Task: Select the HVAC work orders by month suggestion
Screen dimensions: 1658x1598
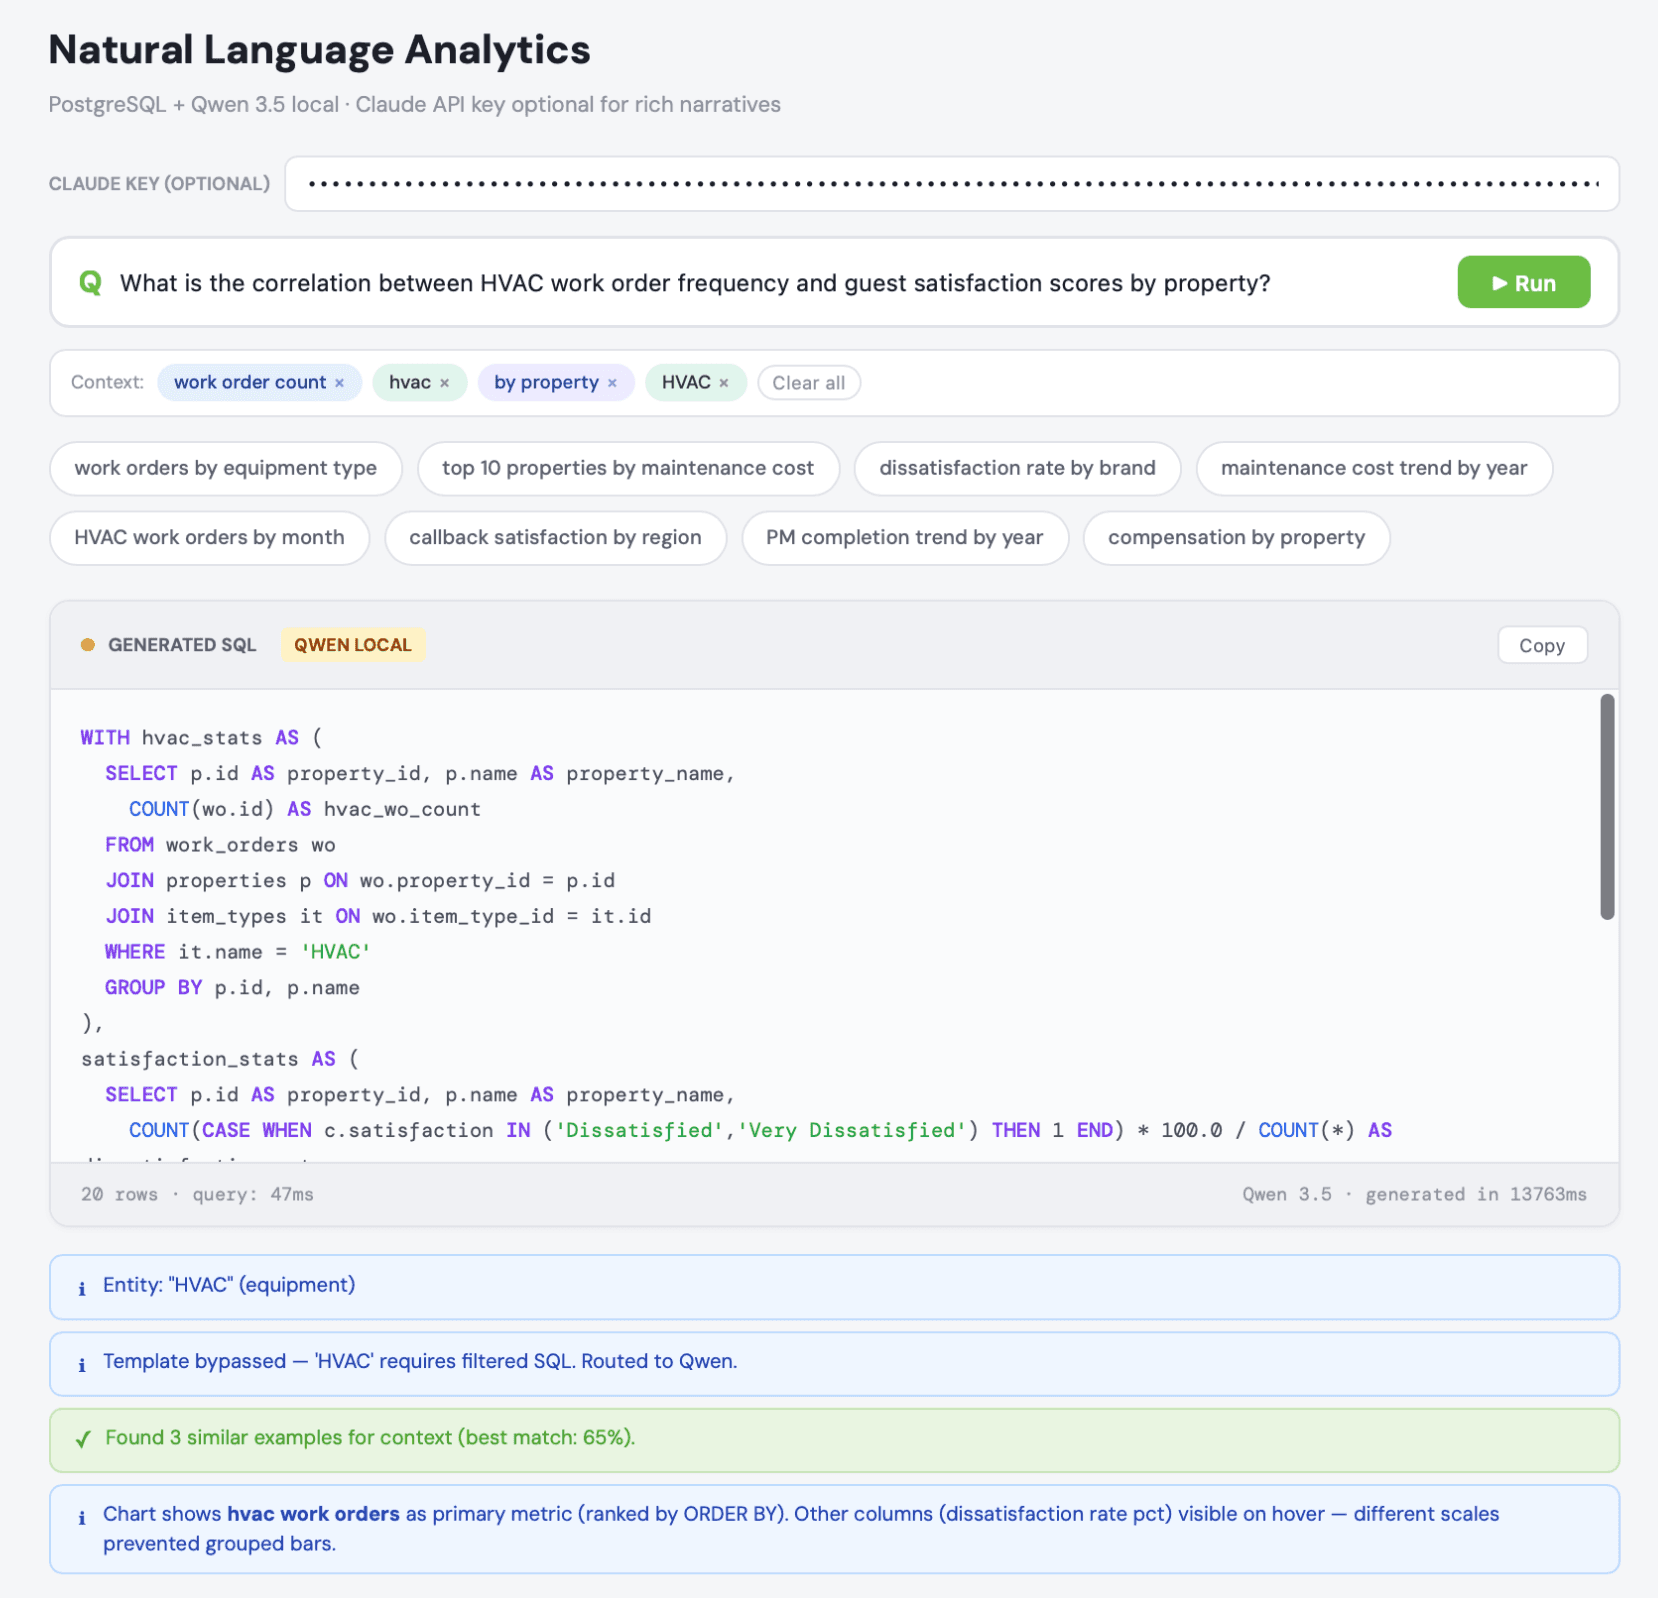Action: (x=209, y=537)
